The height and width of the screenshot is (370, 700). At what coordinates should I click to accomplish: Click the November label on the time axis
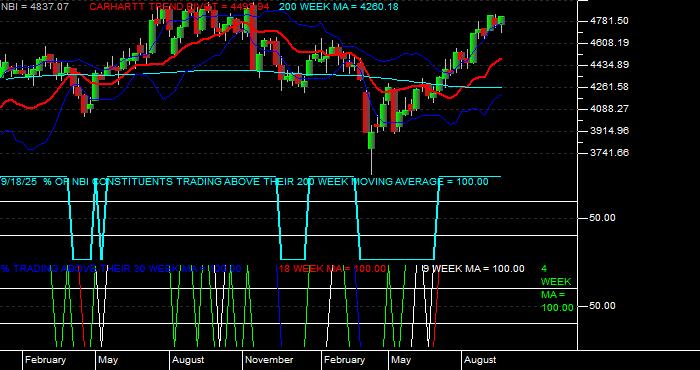coord(269,360)
